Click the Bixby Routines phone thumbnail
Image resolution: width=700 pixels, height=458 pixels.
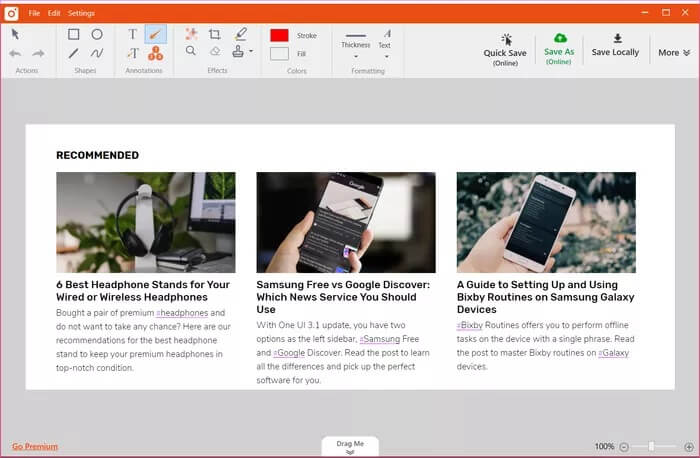click(546, 222)
